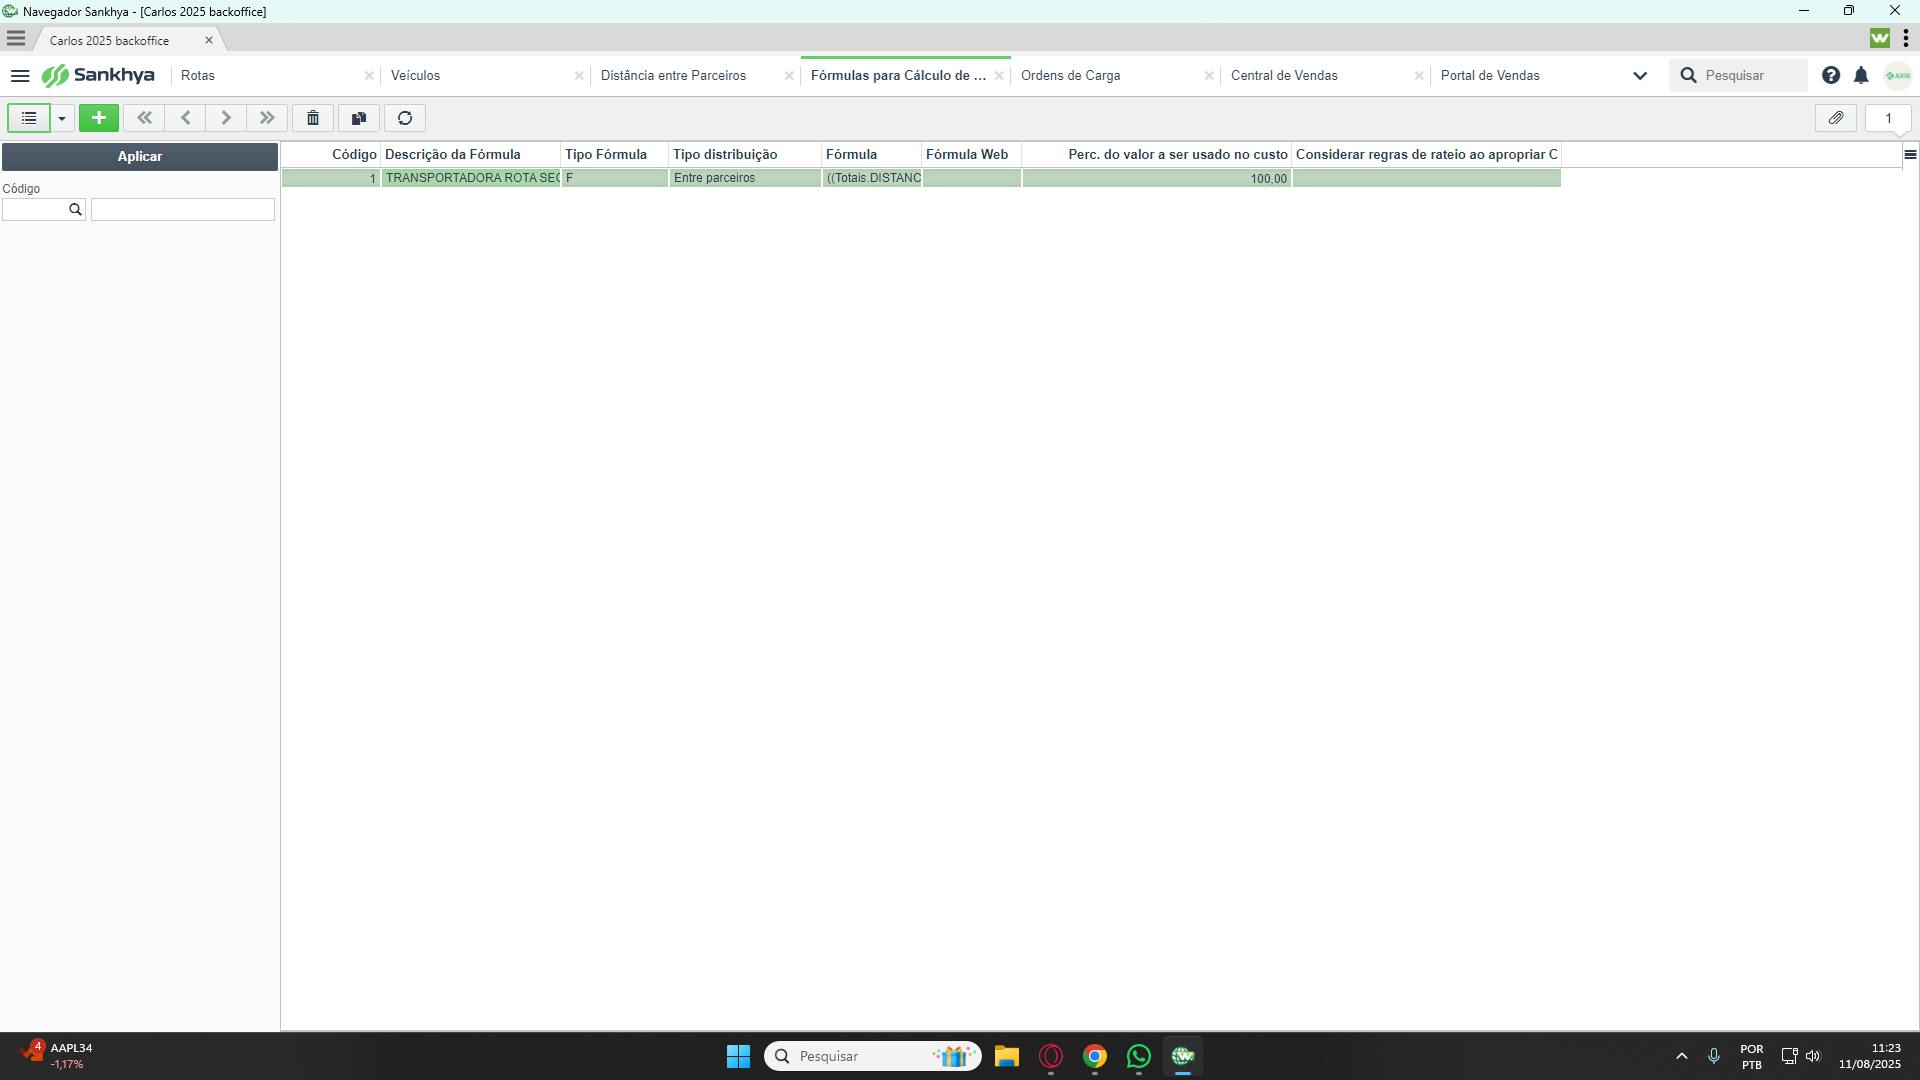The height and width of the screenshot is (1080, 1920).
Task: Focus the Código description field
Action: (183, 209)
